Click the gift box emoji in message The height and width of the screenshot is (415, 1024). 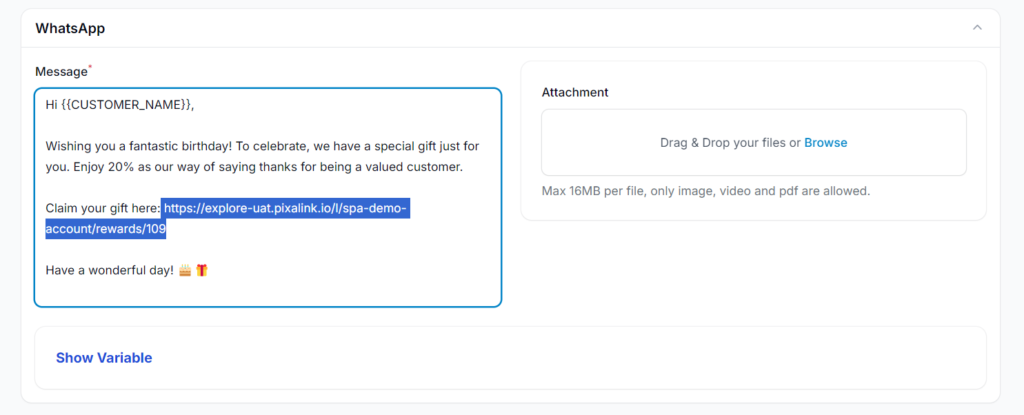click(x=202, y=270)
